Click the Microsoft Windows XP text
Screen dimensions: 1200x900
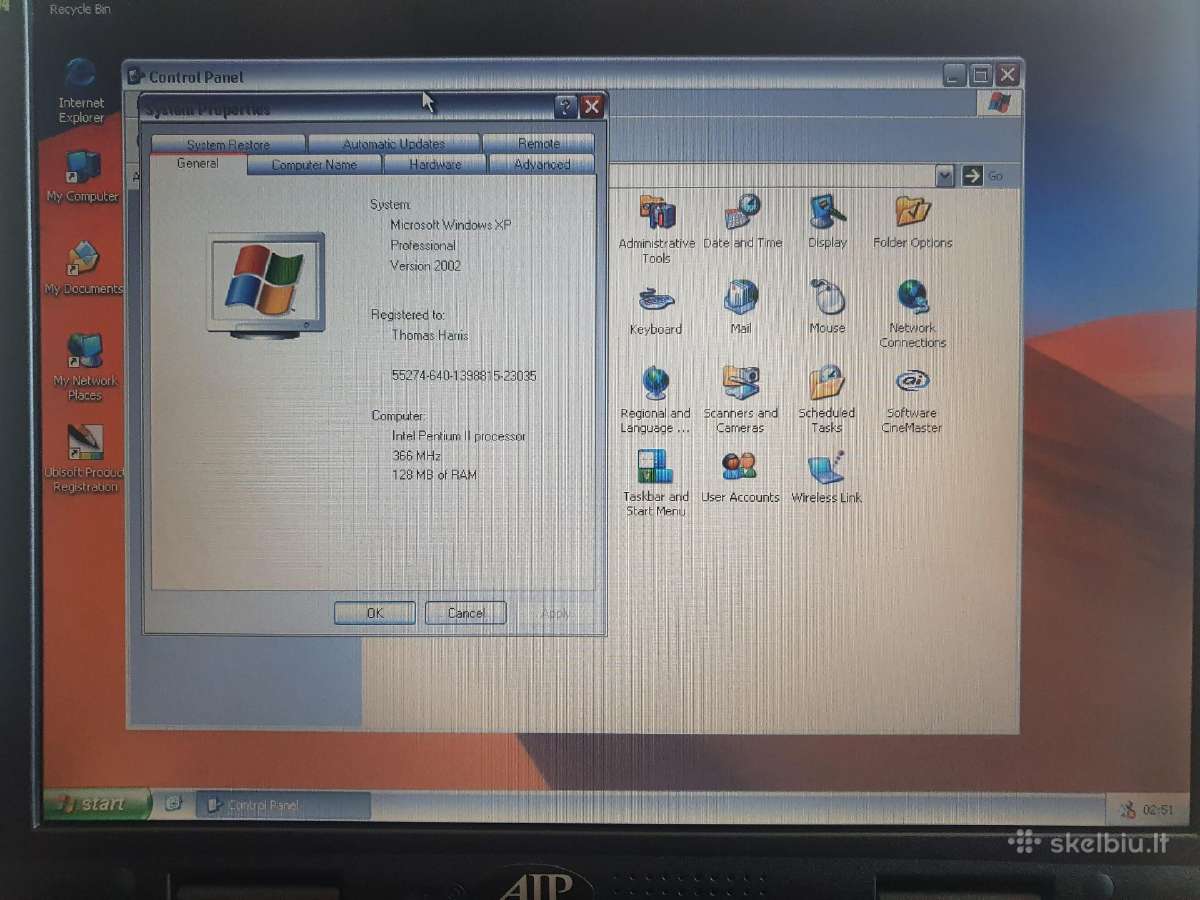[x=450, y=225]
